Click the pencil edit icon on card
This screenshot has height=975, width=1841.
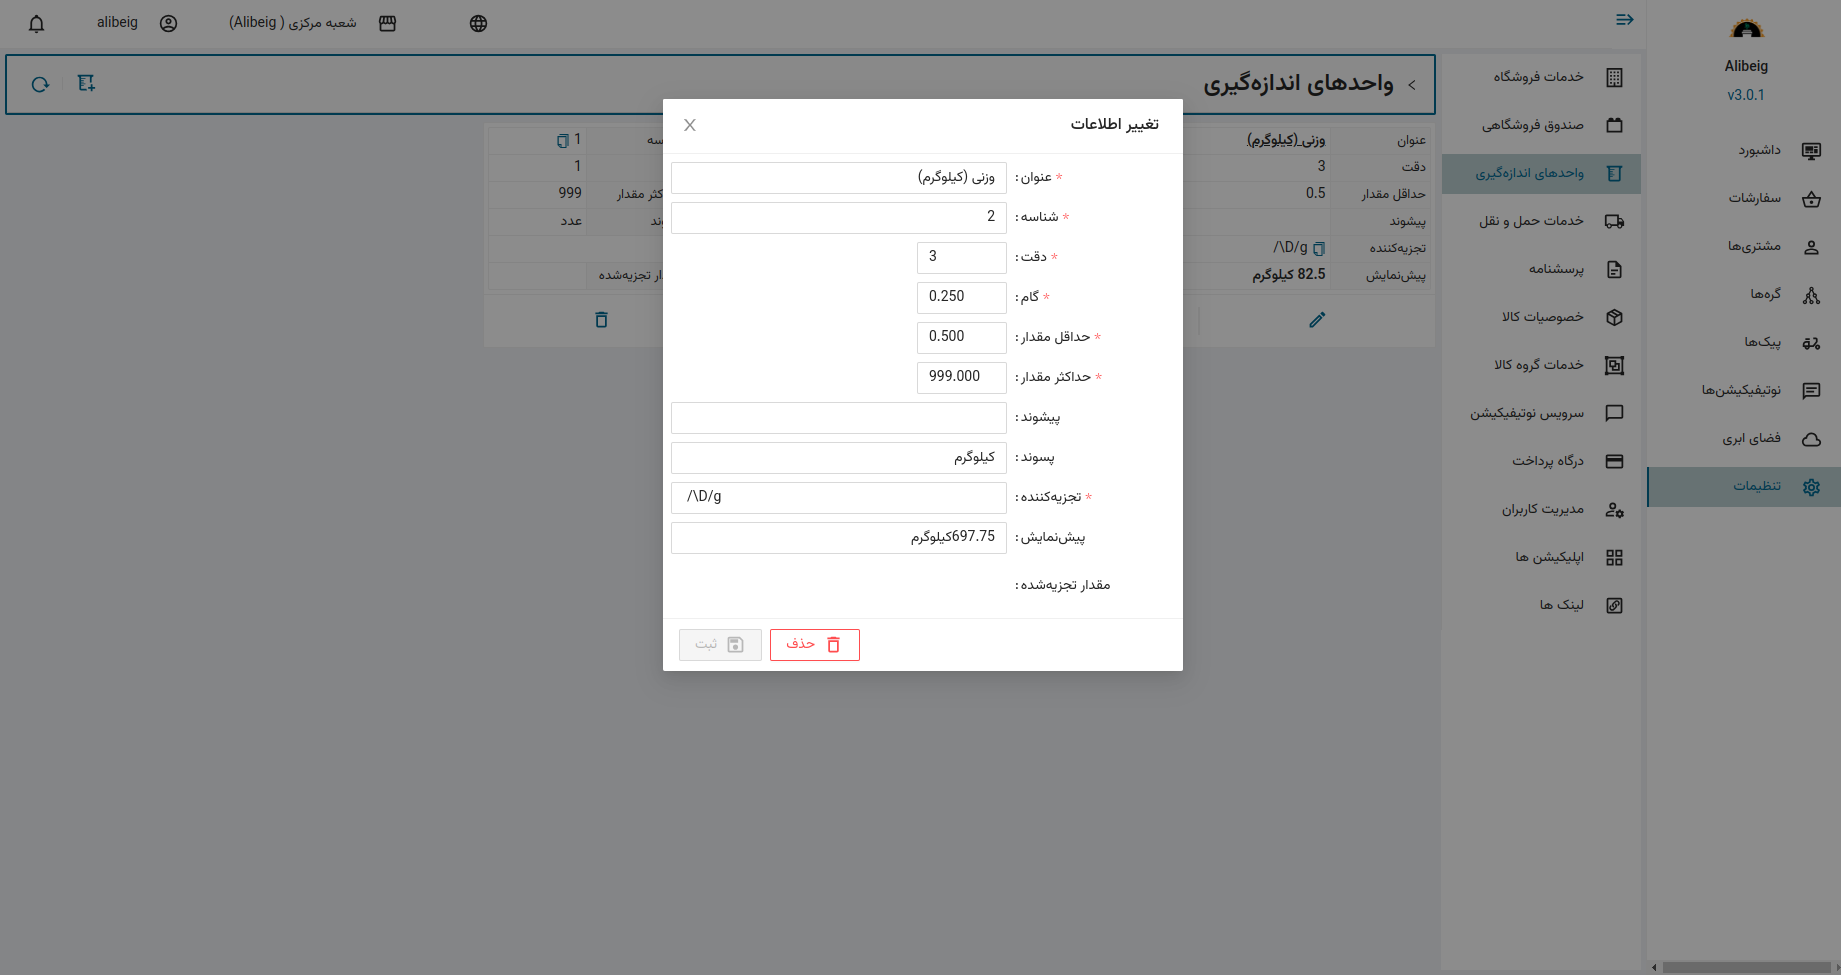pos(1317,320)
